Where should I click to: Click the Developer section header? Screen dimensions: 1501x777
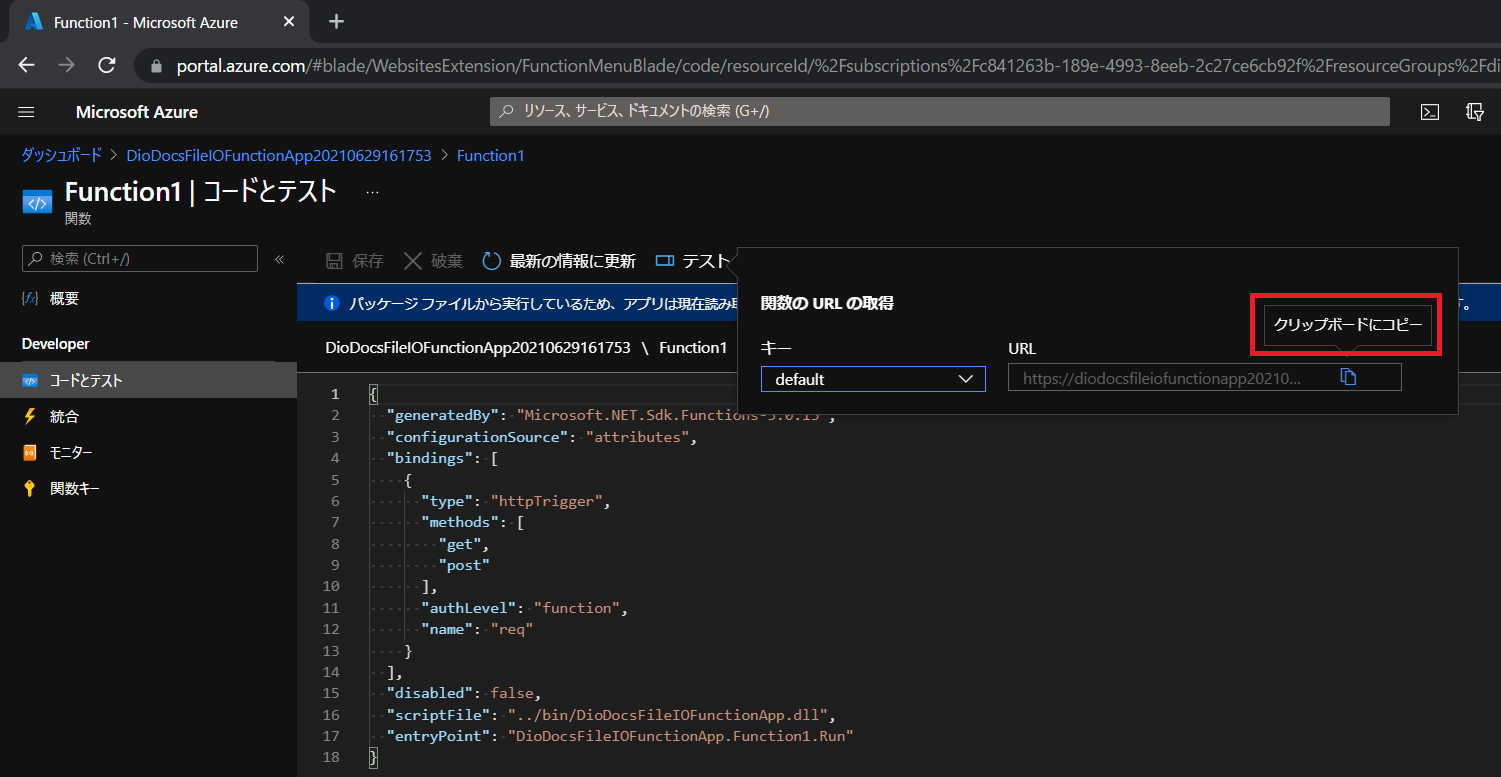56,344
